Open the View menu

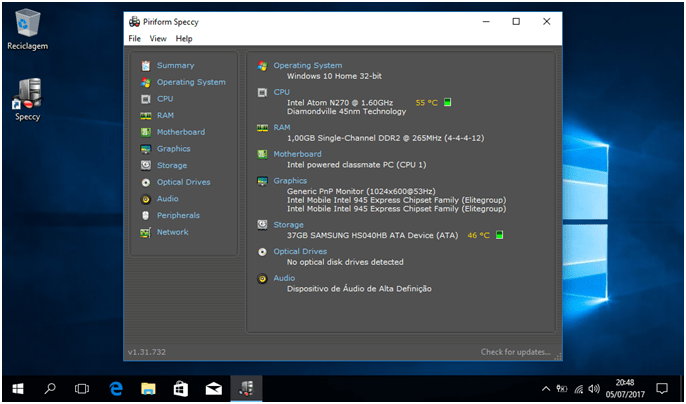(158, 39)
